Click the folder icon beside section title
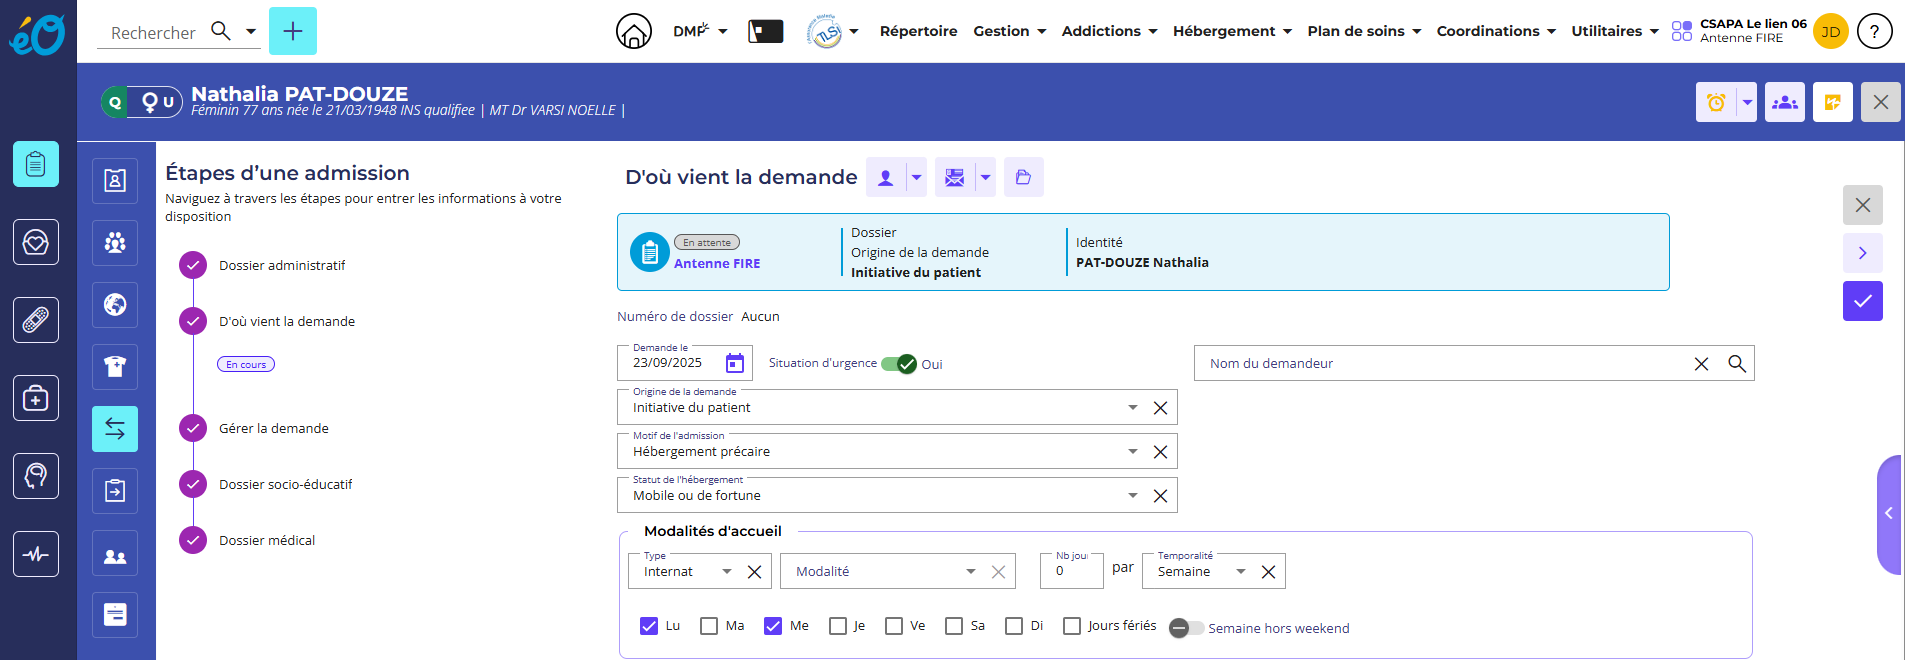 (1023, 177)
